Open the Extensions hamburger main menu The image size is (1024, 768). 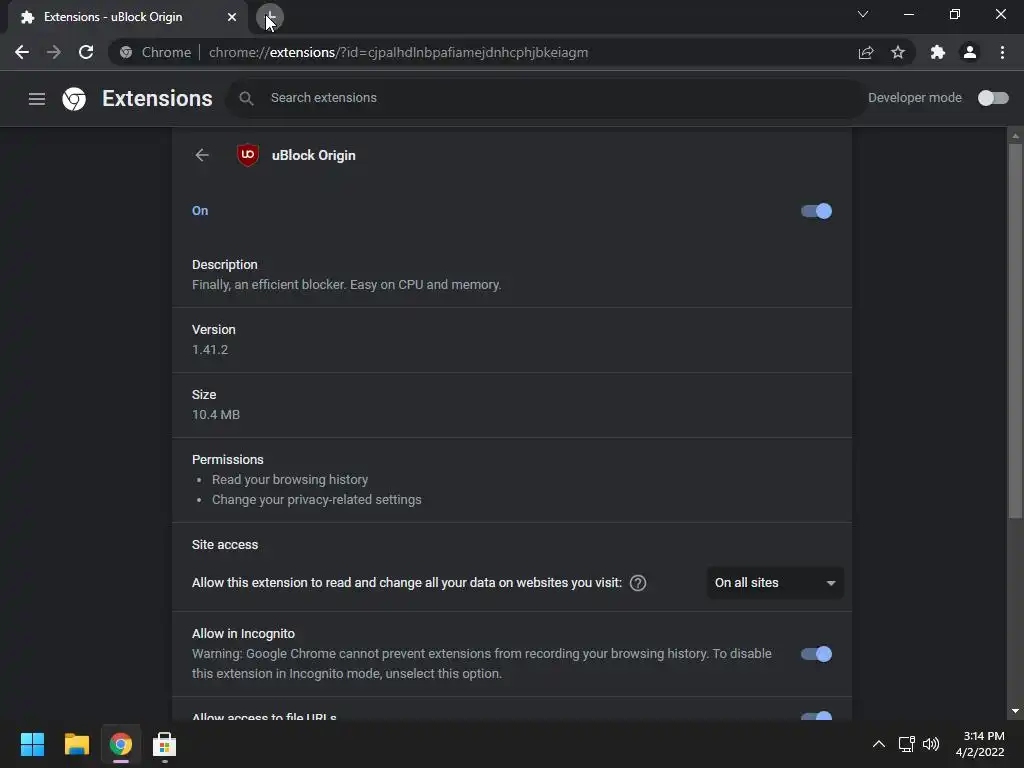coord(37,99)
